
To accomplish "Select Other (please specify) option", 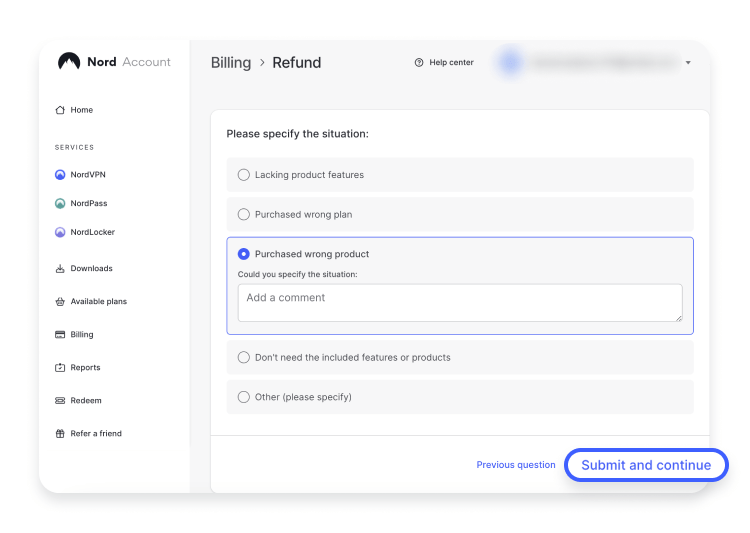I will (x=460, y=397).
